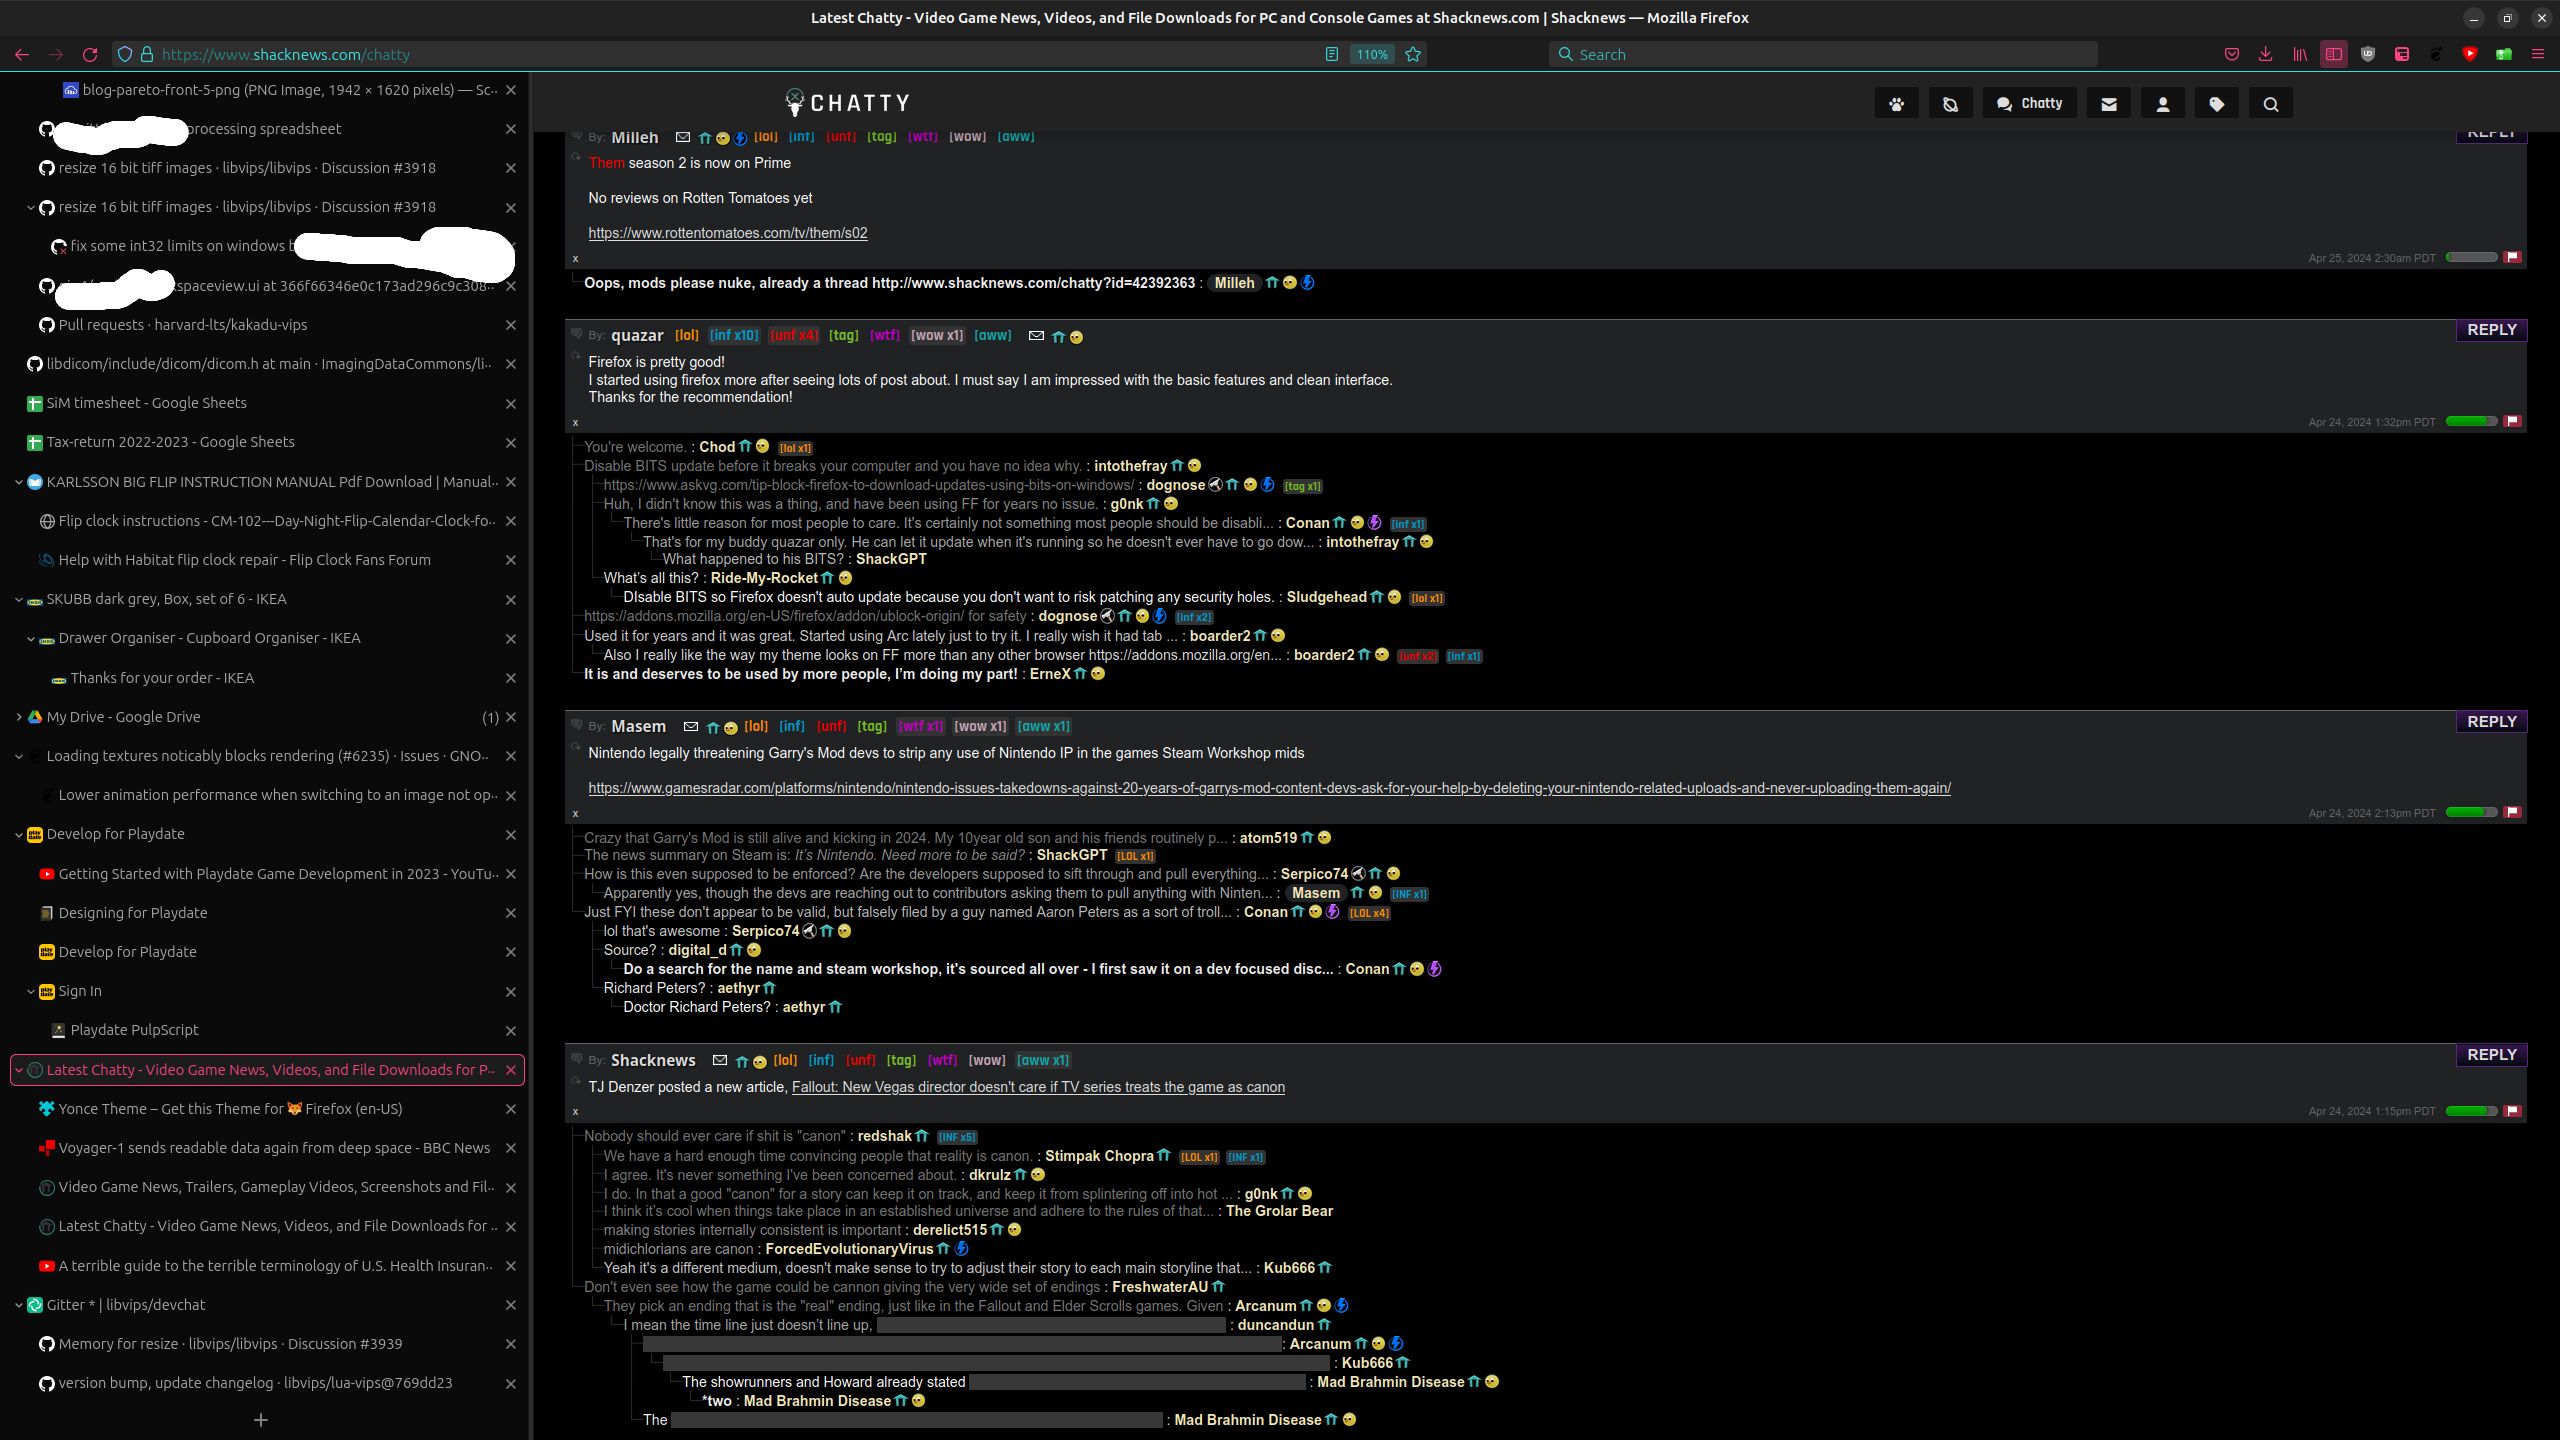Flag Masem's post with red flag icon
The width and height of the screenshot is (2560, 1440).
(x=2512, y=812)
